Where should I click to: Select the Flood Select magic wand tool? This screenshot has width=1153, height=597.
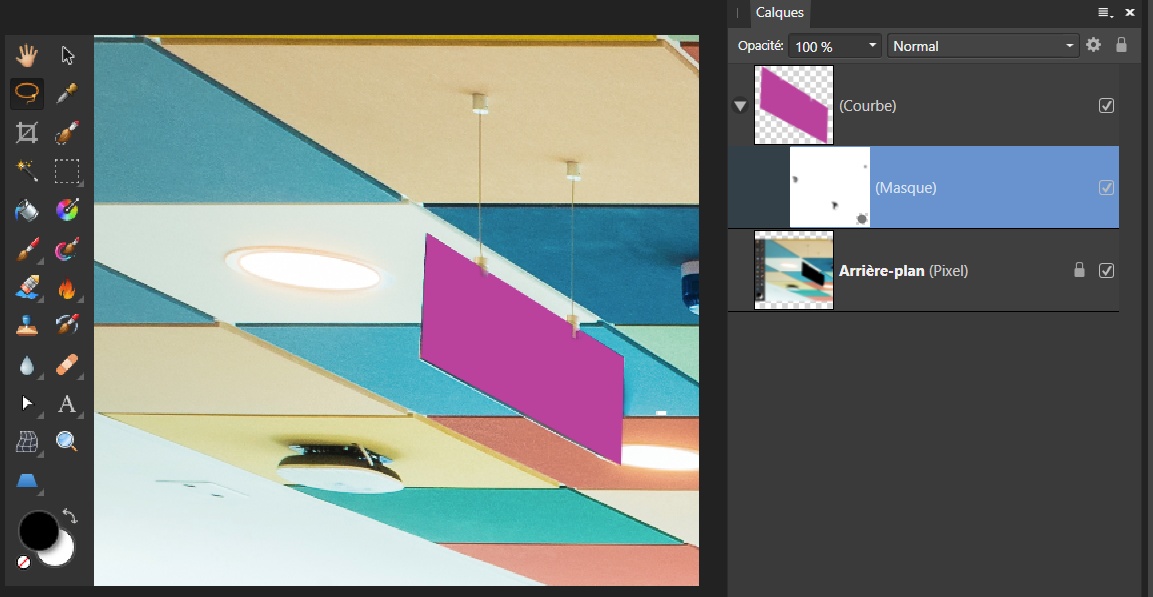pos(27,171)
